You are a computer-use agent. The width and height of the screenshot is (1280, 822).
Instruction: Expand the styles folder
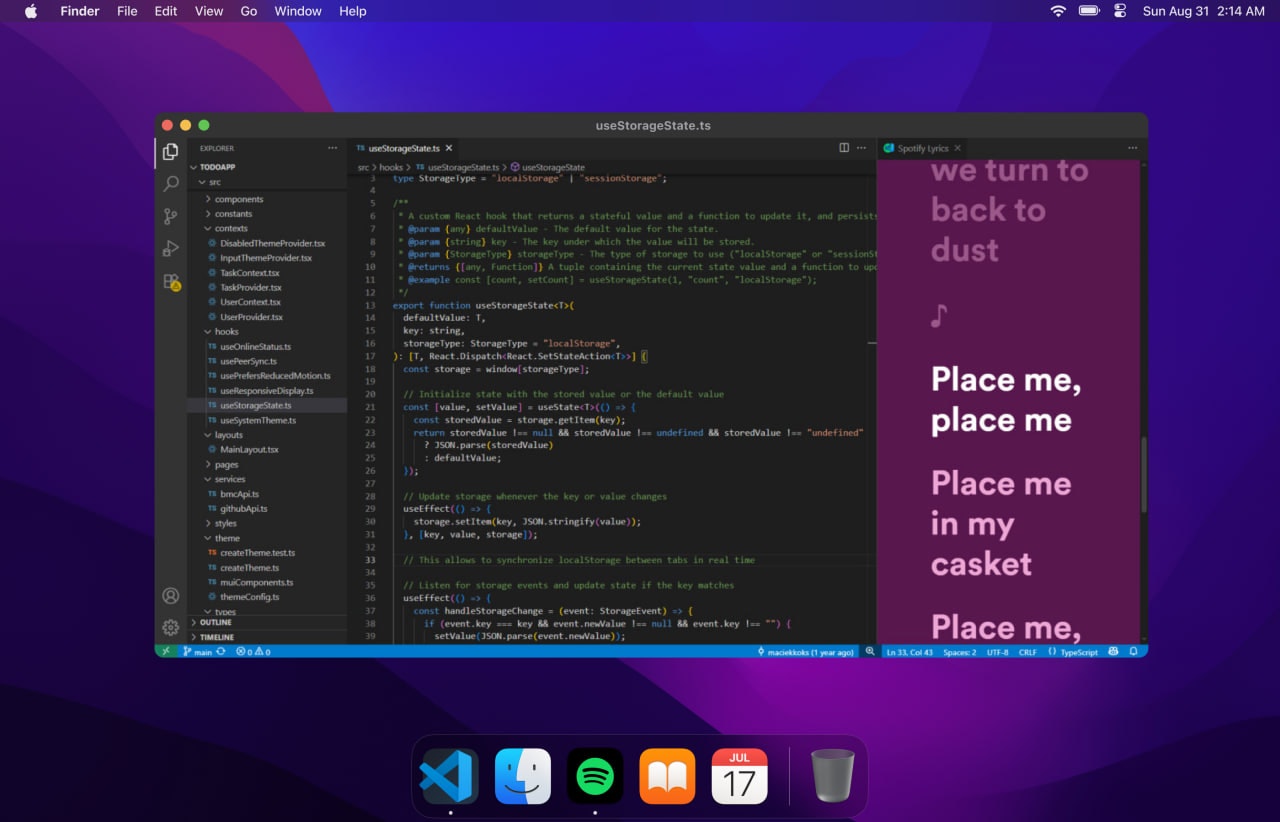(x=267, y=523)
